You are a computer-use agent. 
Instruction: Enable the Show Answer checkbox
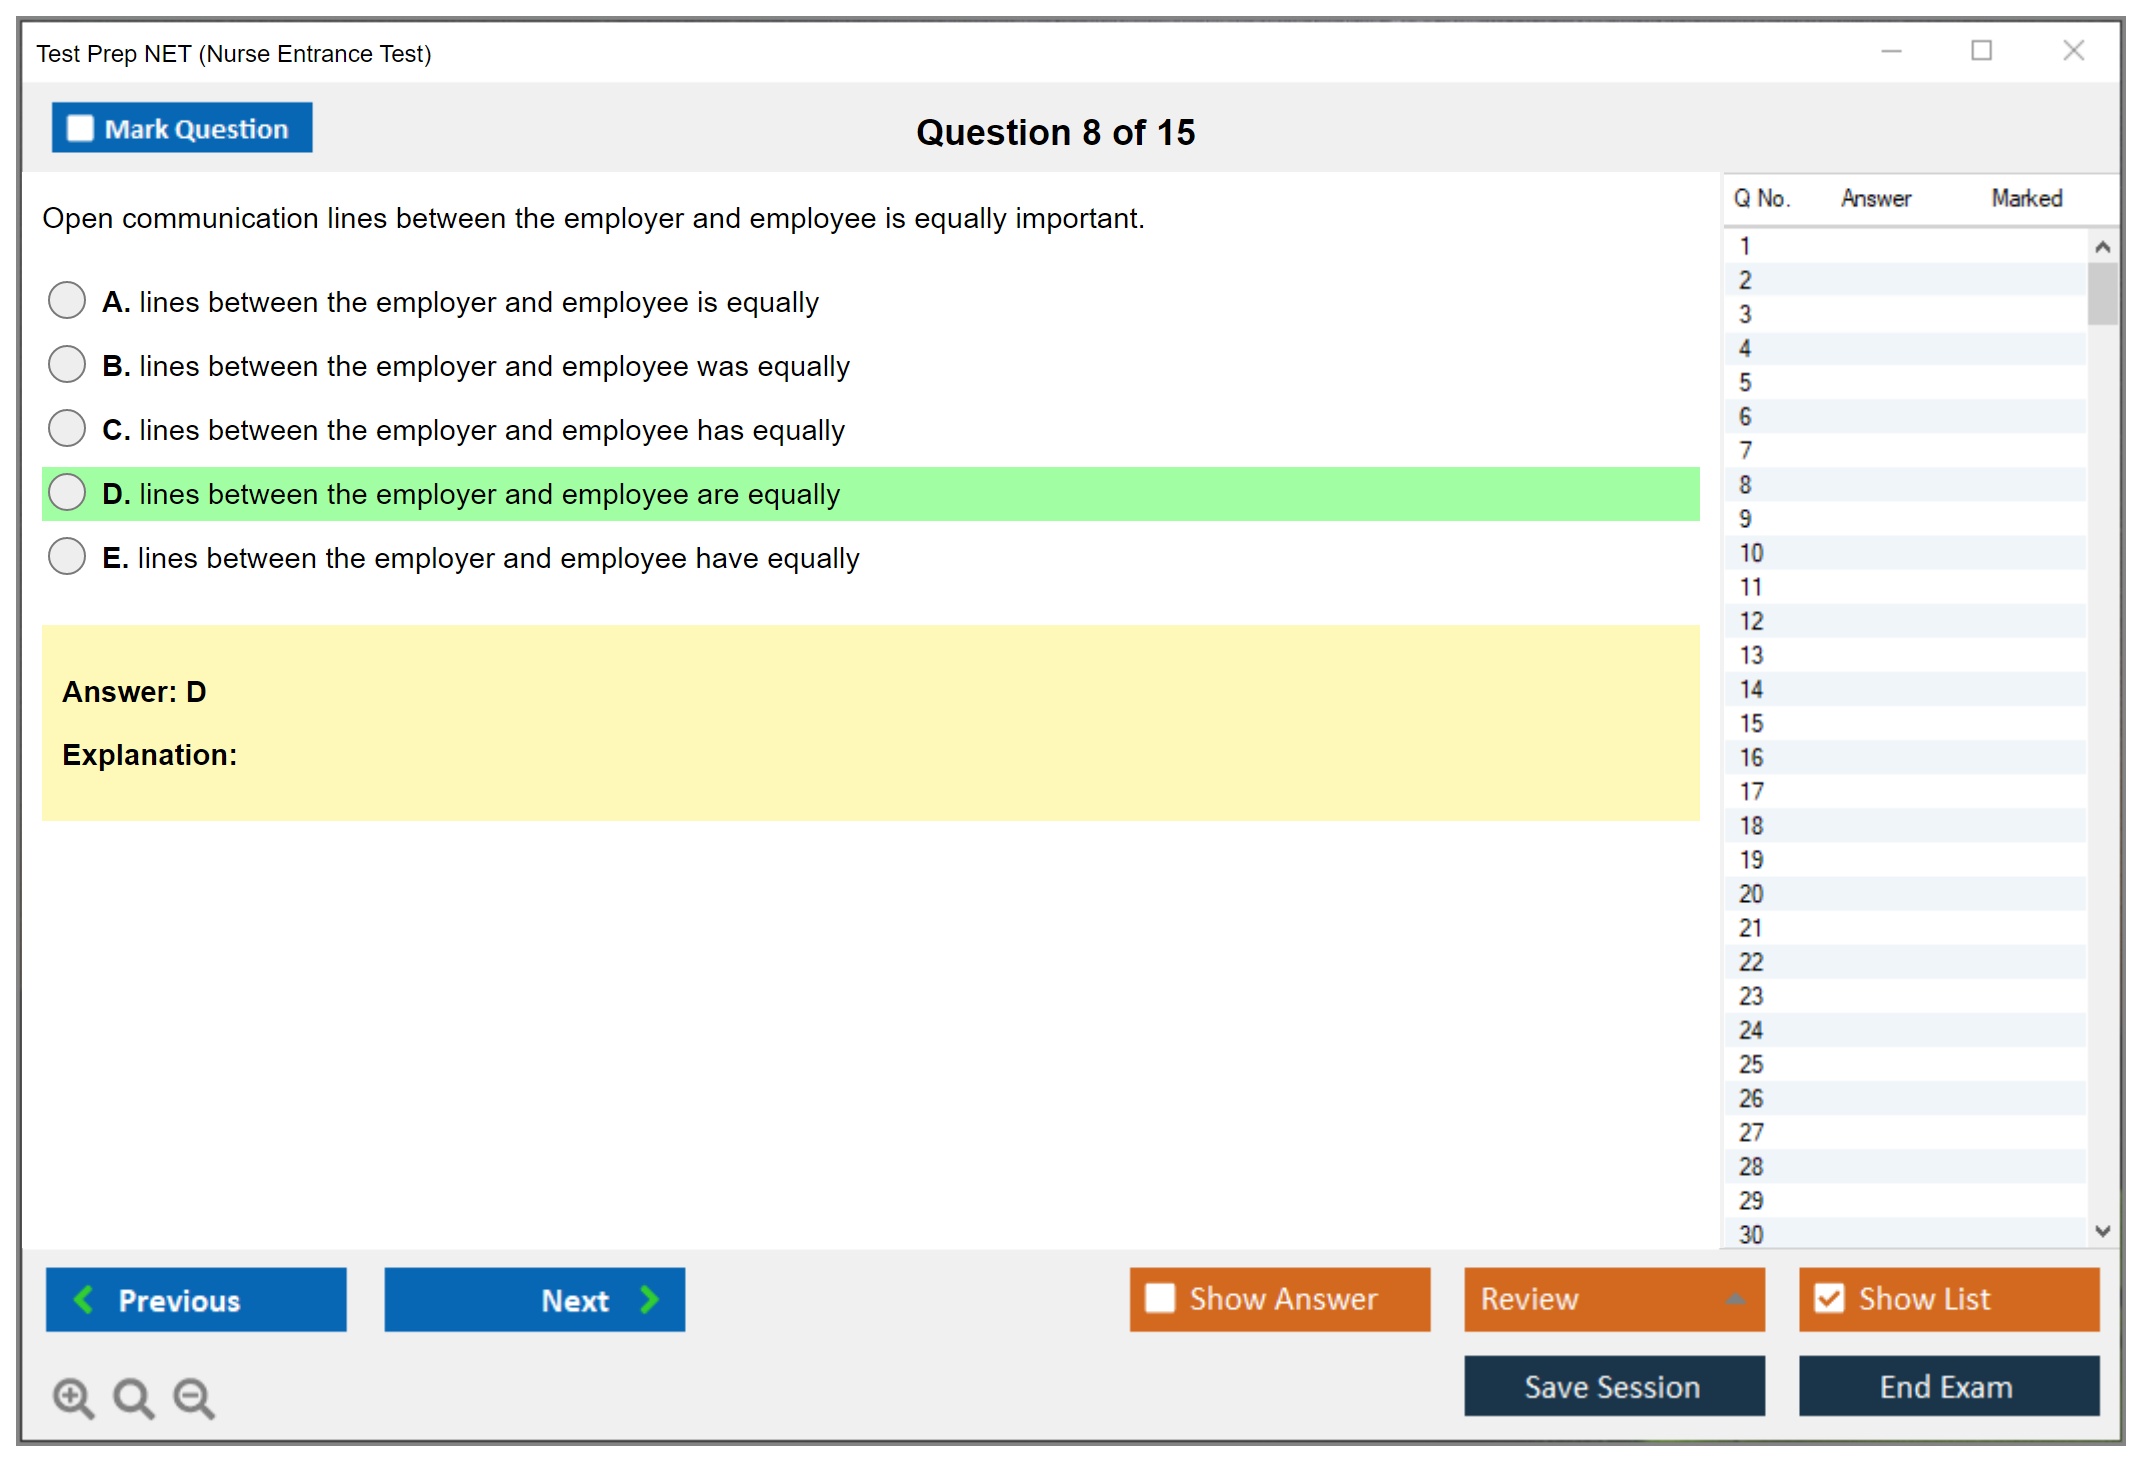click(x=1160, y=1298)
